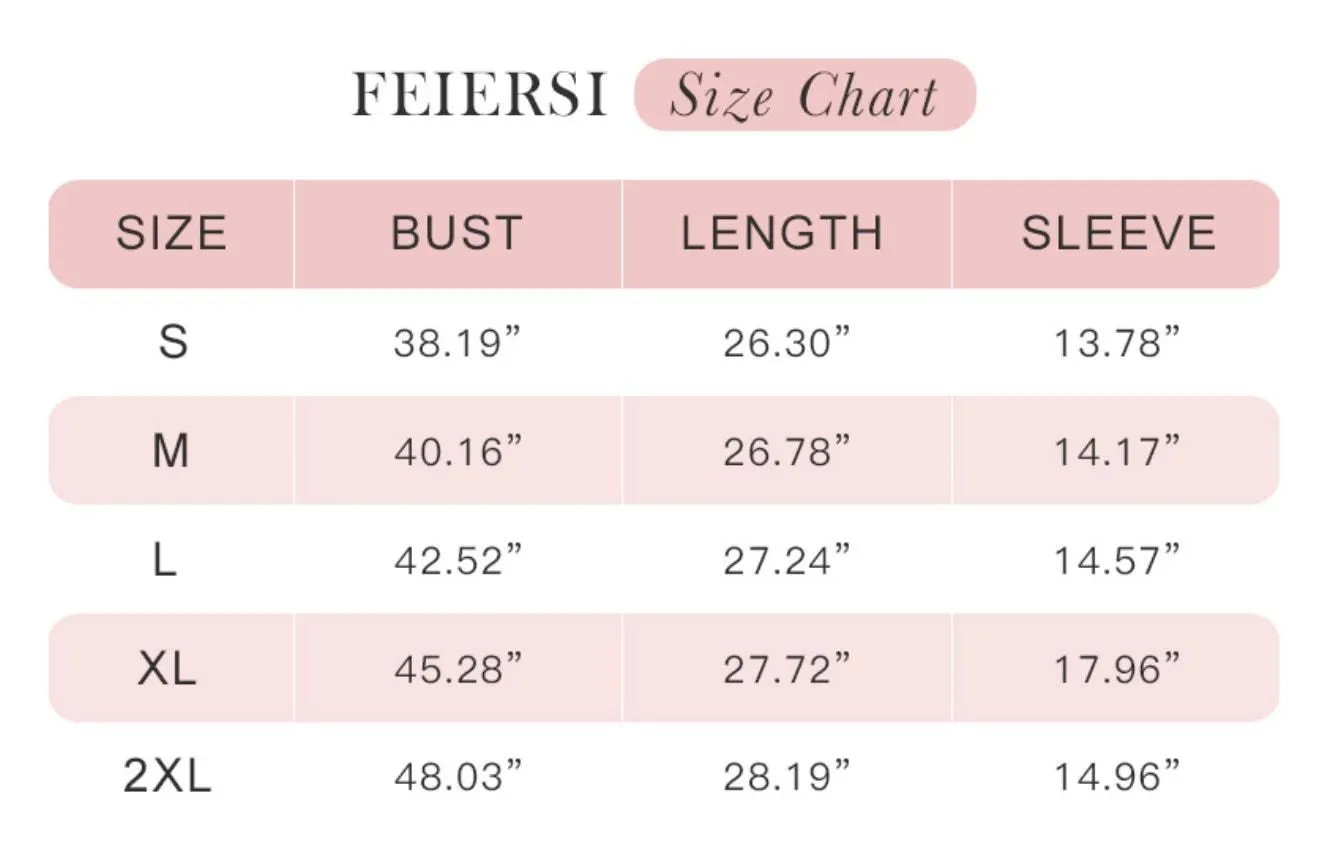Select the LENGTH column header
The width and height of the screenshot is (1338, 864).
(x=783, y=234)
